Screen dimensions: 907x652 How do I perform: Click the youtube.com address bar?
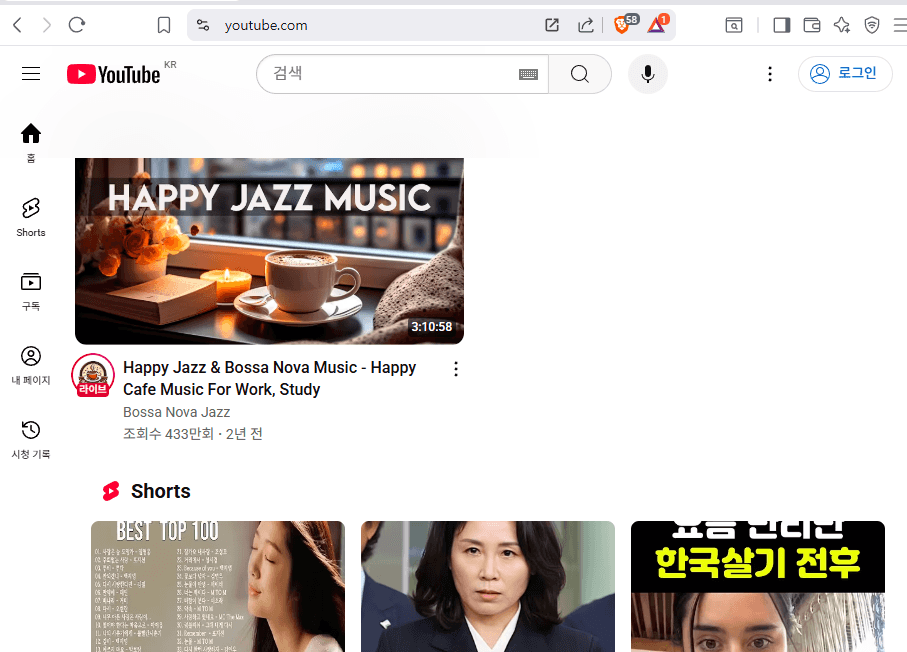tap(370, 25)
